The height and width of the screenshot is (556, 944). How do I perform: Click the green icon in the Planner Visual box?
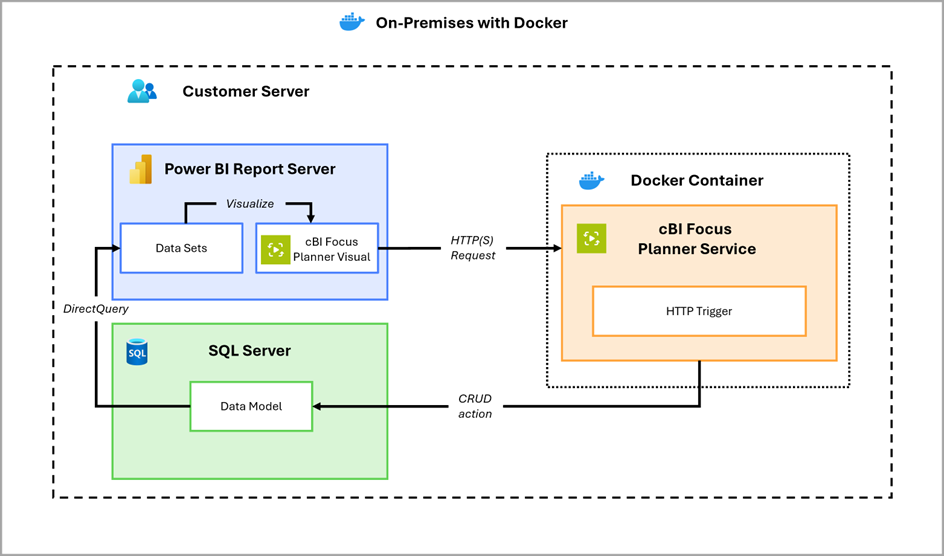click(x=276, y=249)
